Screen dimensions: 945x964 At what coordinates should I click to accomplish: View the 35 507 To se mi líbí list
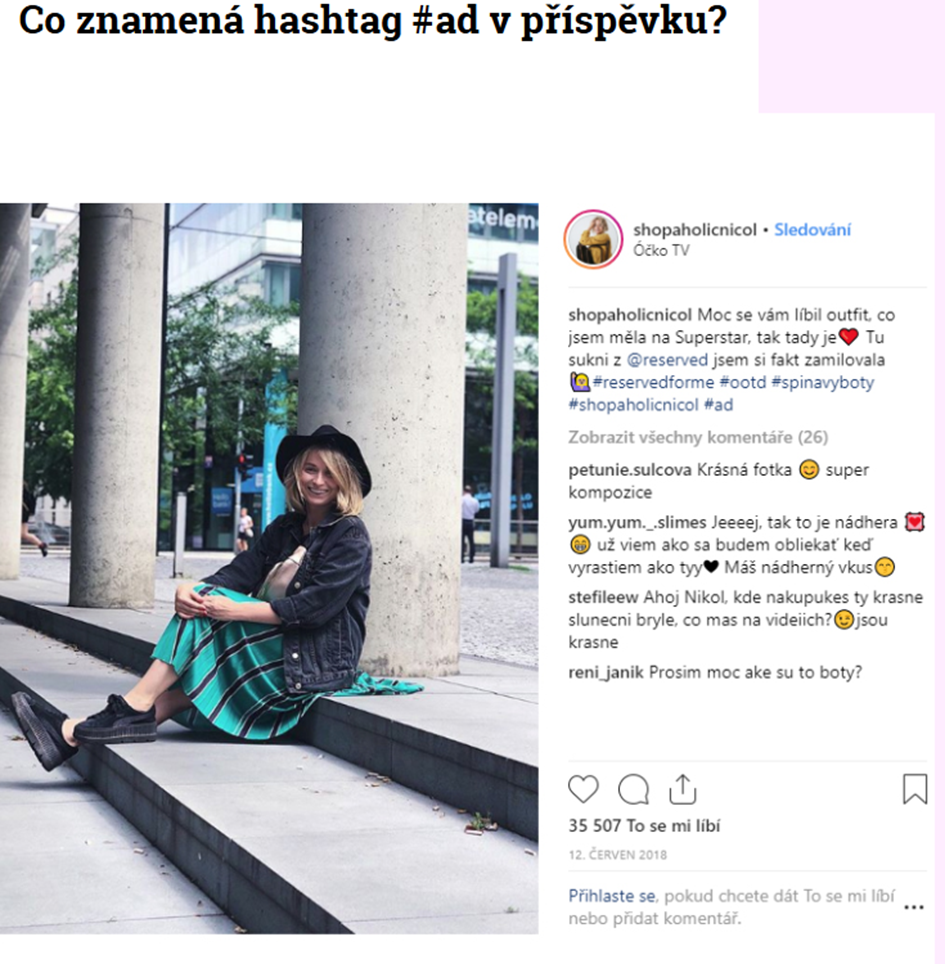[x=644, y=826]
